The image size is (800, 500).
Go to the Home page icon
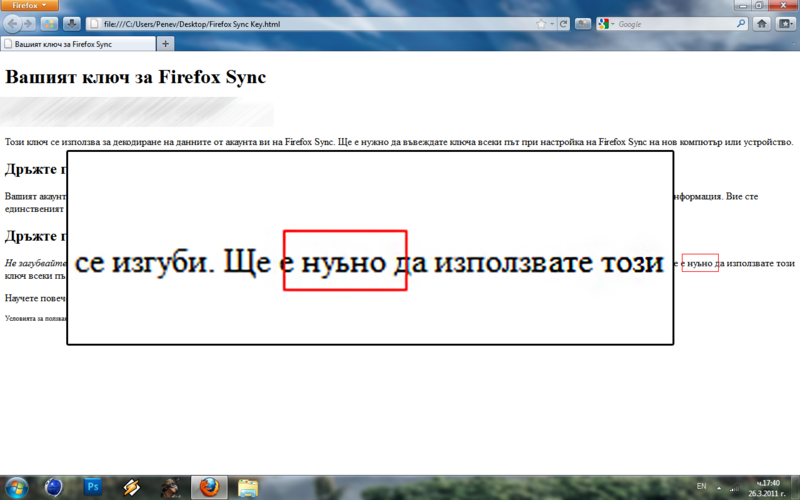(762, 23)
